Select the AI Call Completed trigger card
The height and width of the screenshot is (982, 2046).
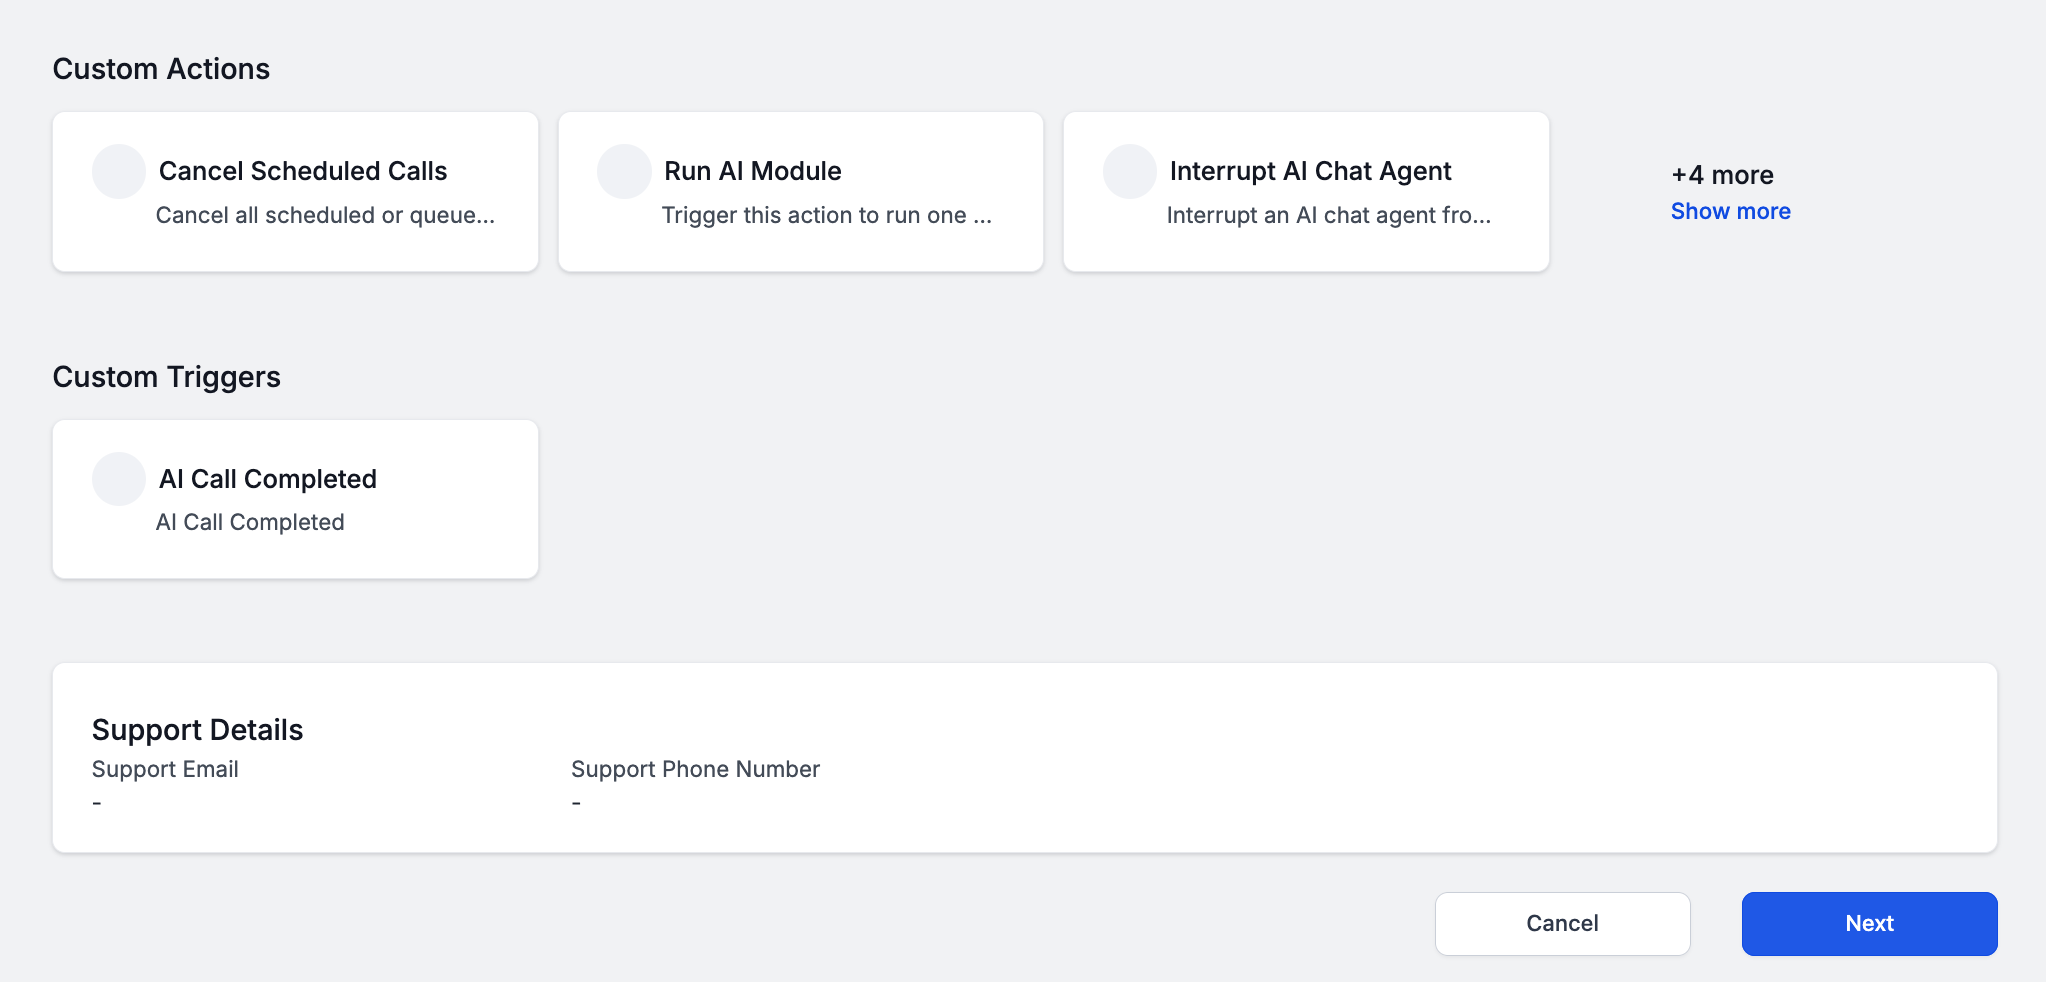[x=295, y=498]
